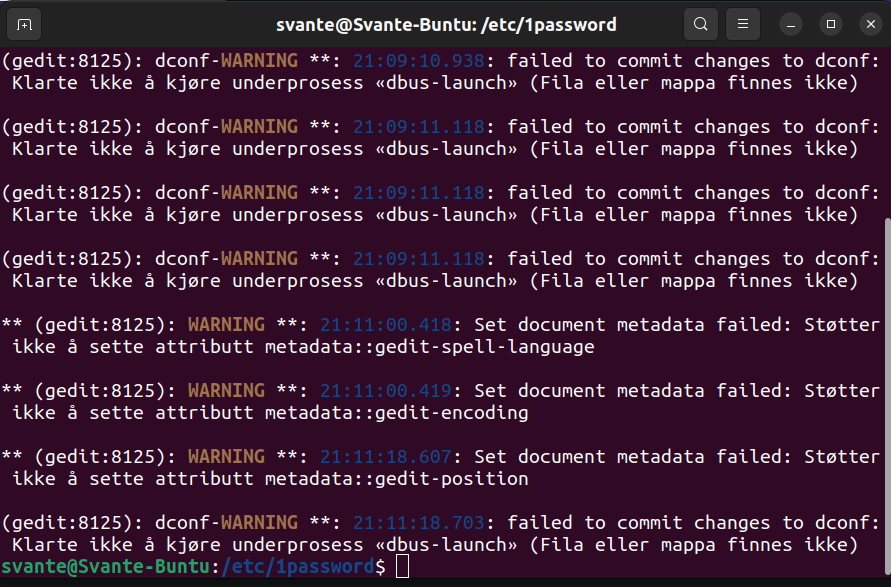Viewport: 891px width, 587px height.
Task: Click the block cursor at the prompt
Action: [402, 567]
